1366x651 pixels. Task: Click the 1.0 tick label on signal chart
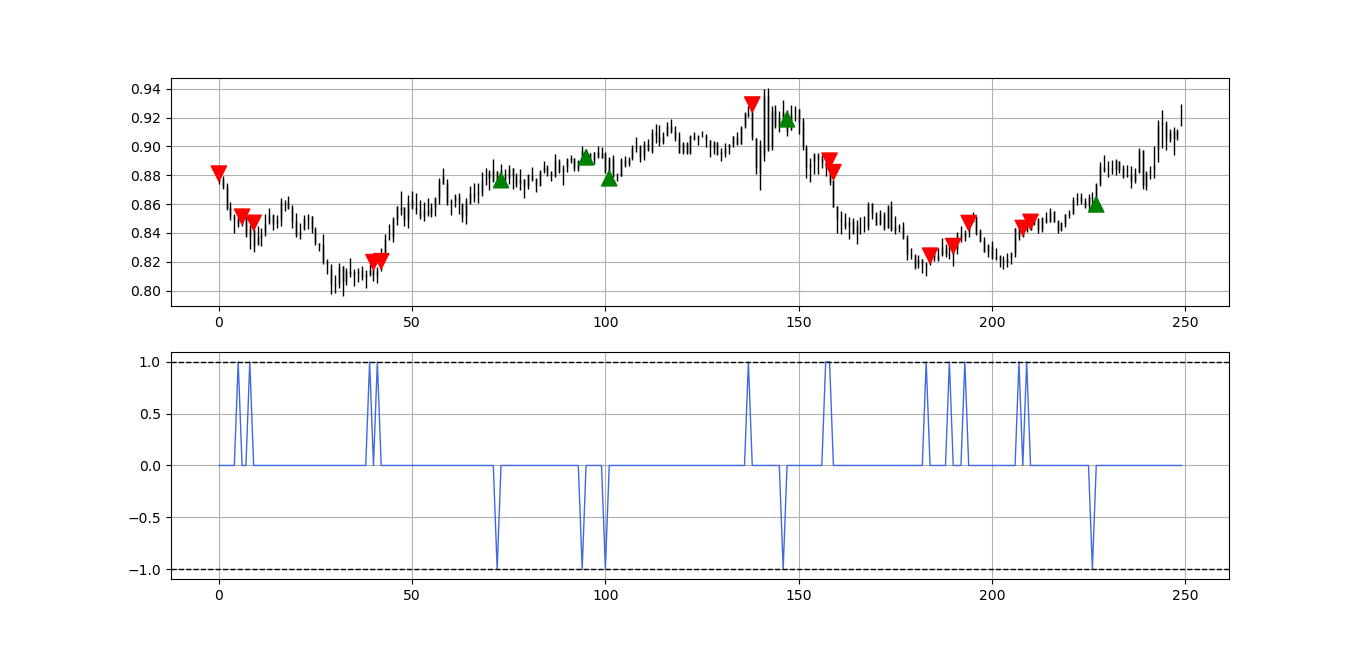pyautogui.click(x=150, y=362)
